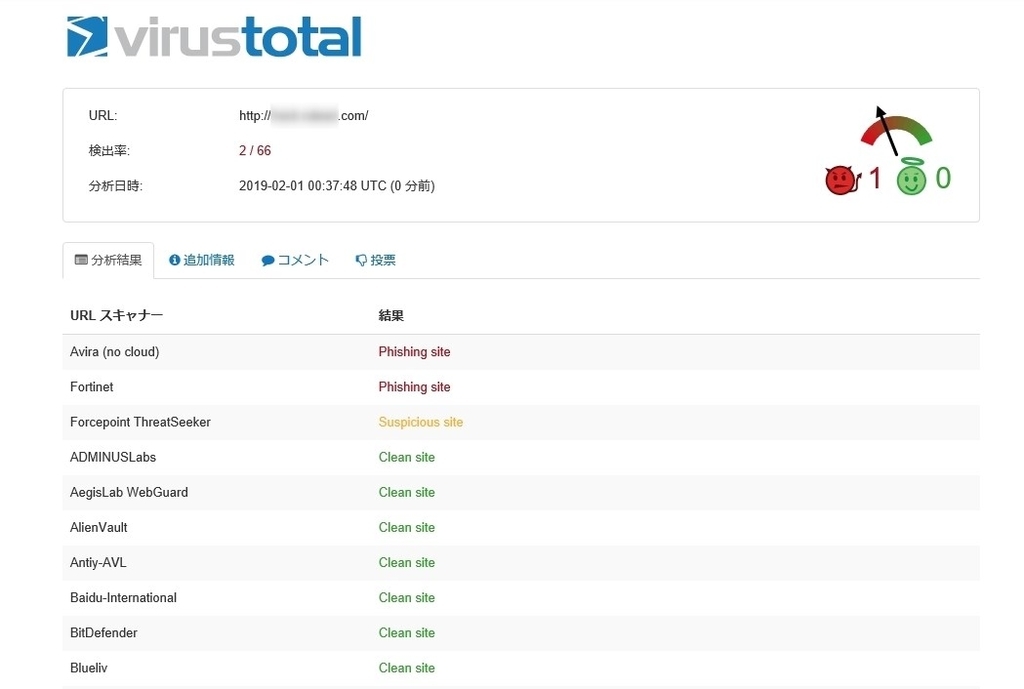Click the 分析日時 label
The image size is (1024, 689).
pos(116,186)
